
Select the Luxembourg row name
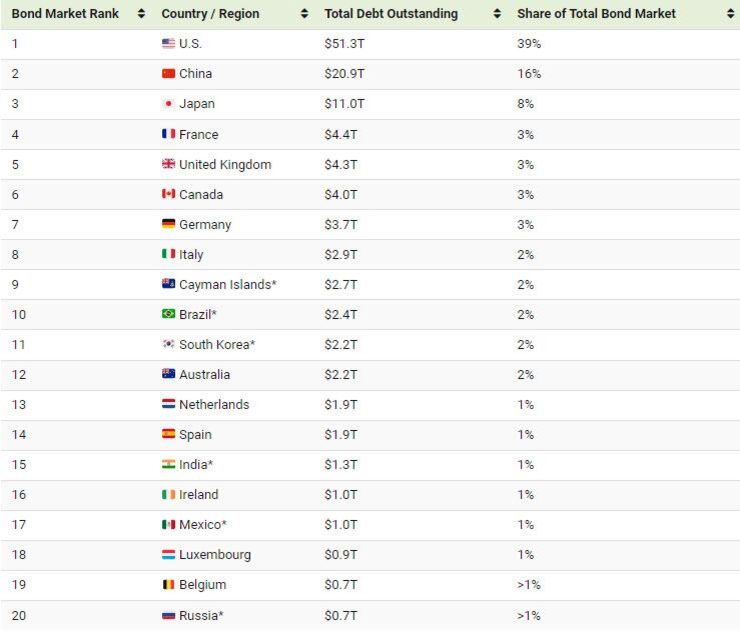pos(215,555)
